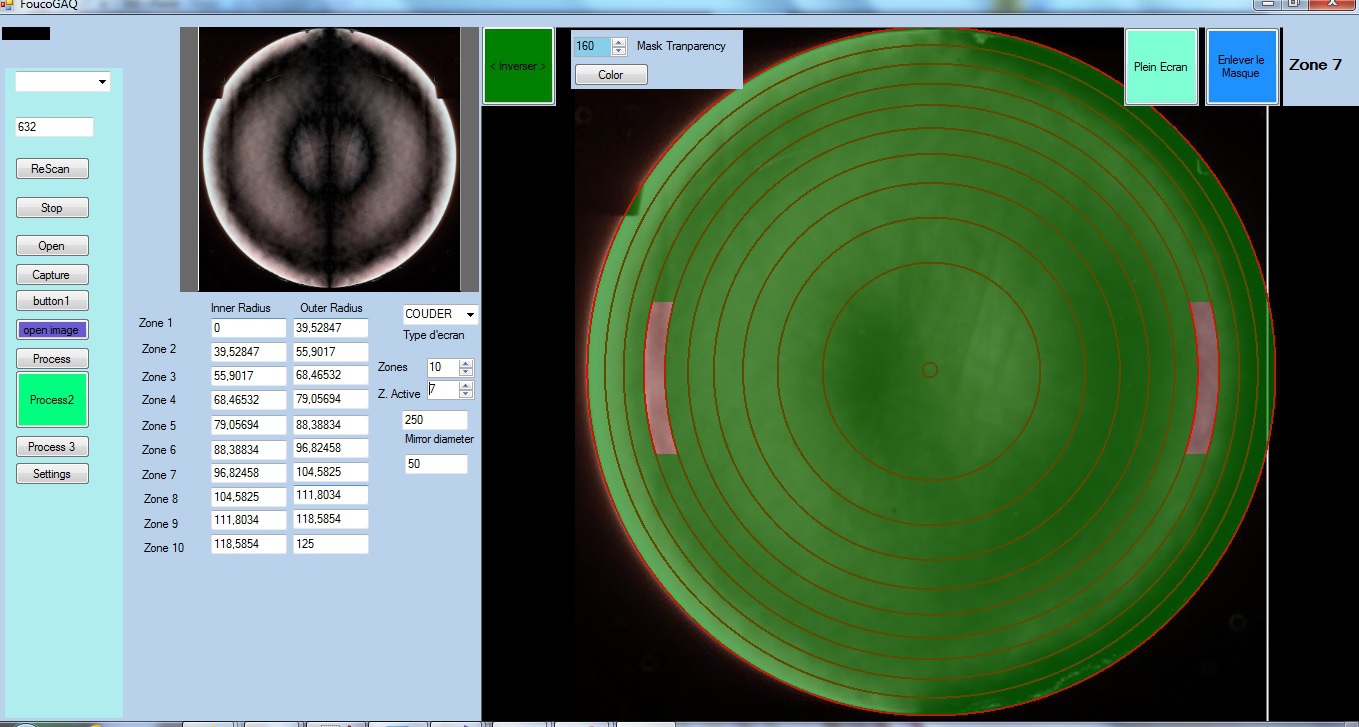Select Zone 5 Outer Radius field
Screen dimensions: 1359x727
[x=331, y=425]
